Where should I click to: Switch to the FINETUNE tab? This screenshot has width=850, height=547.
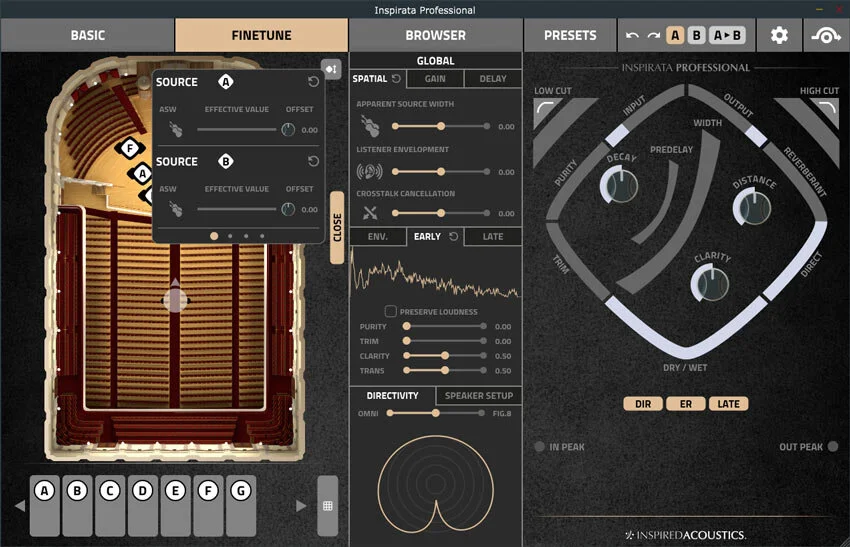click(261, 35)
